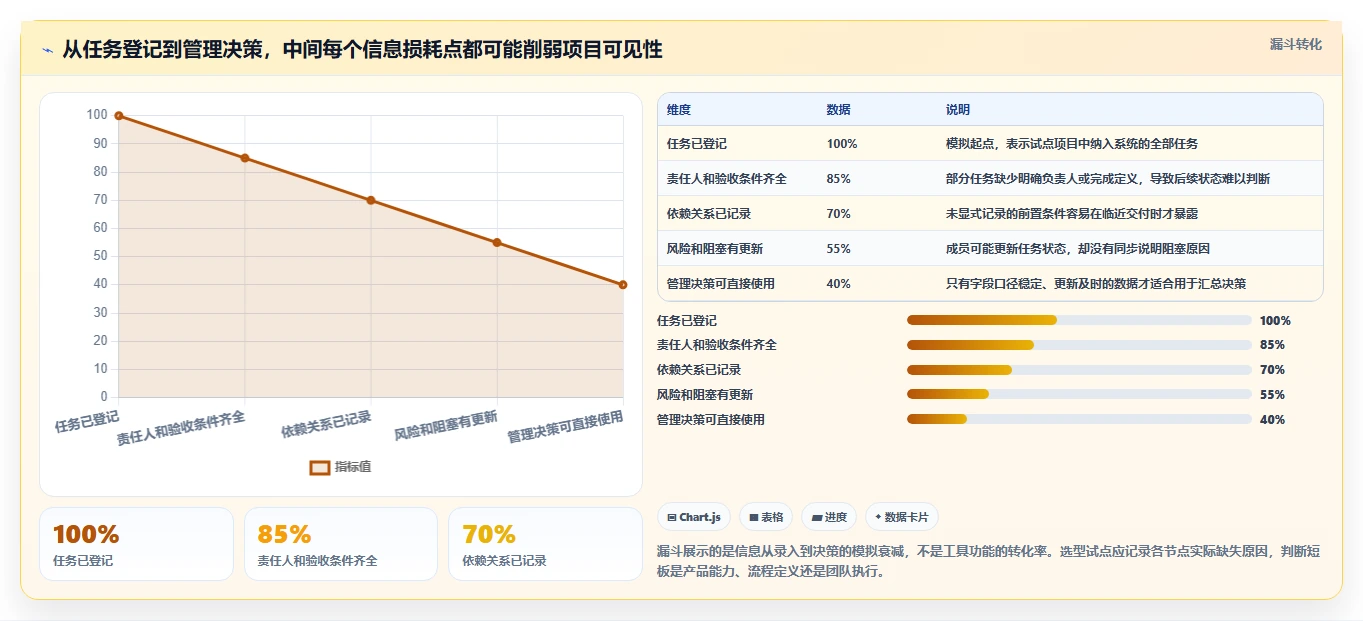The height and width of the screenshot is (621, 1363).
Task: Click the 40% label beside the bottom progress bar
Action: coord(1272,420)
